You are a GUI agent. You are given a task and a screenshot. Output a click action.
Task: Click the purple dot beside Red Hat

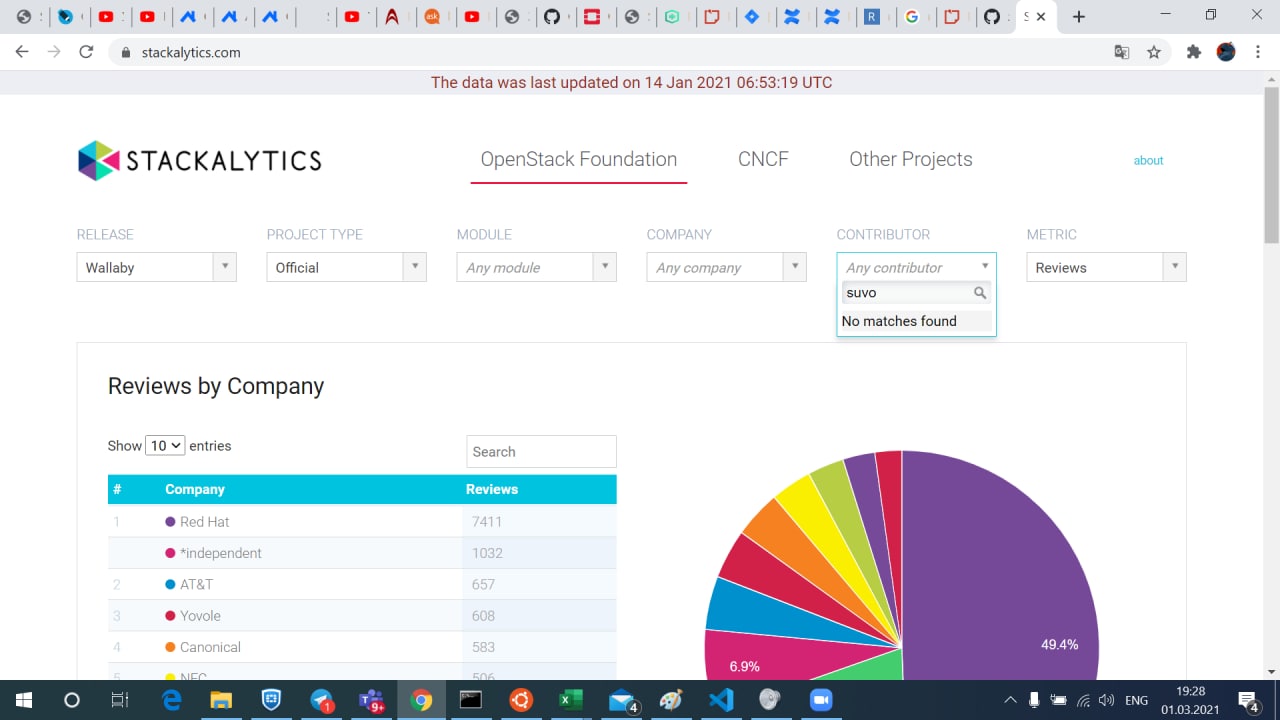[x=170, y=522]
